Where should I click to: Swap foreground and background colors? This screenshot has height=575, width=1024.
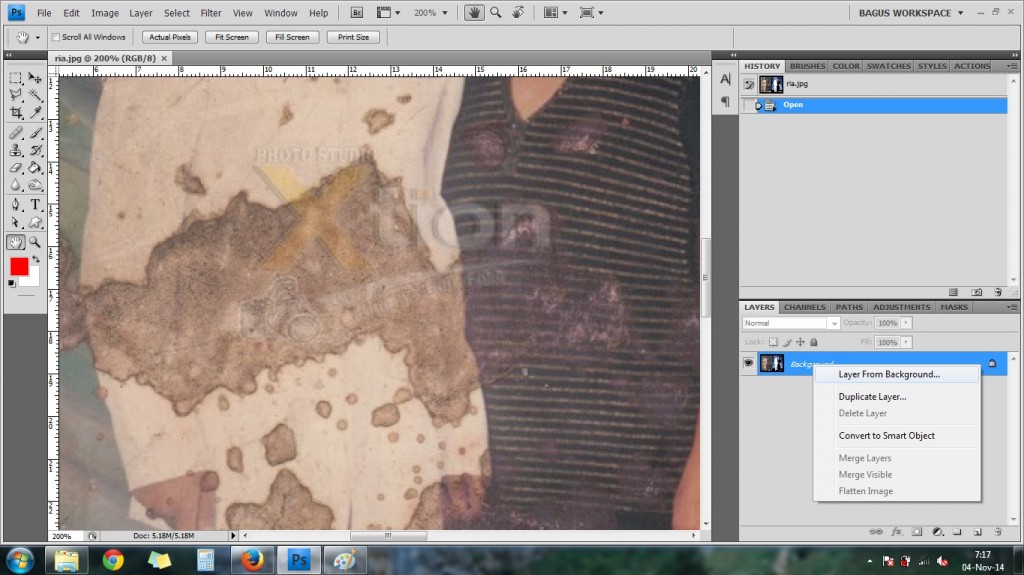pos(36,259)
